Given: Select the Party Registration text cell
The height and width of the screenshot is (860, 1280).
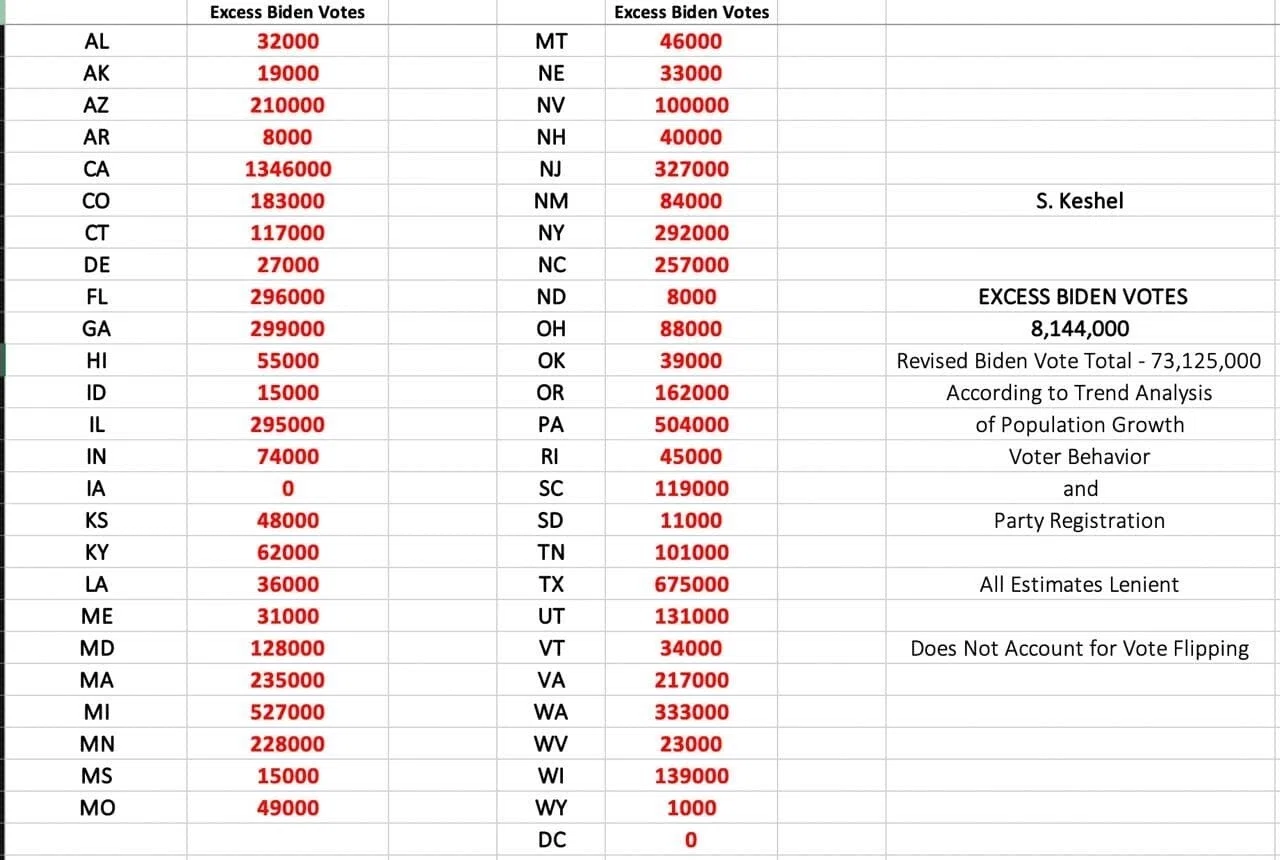Looking at the screenshot, I should coord(1080,521).
